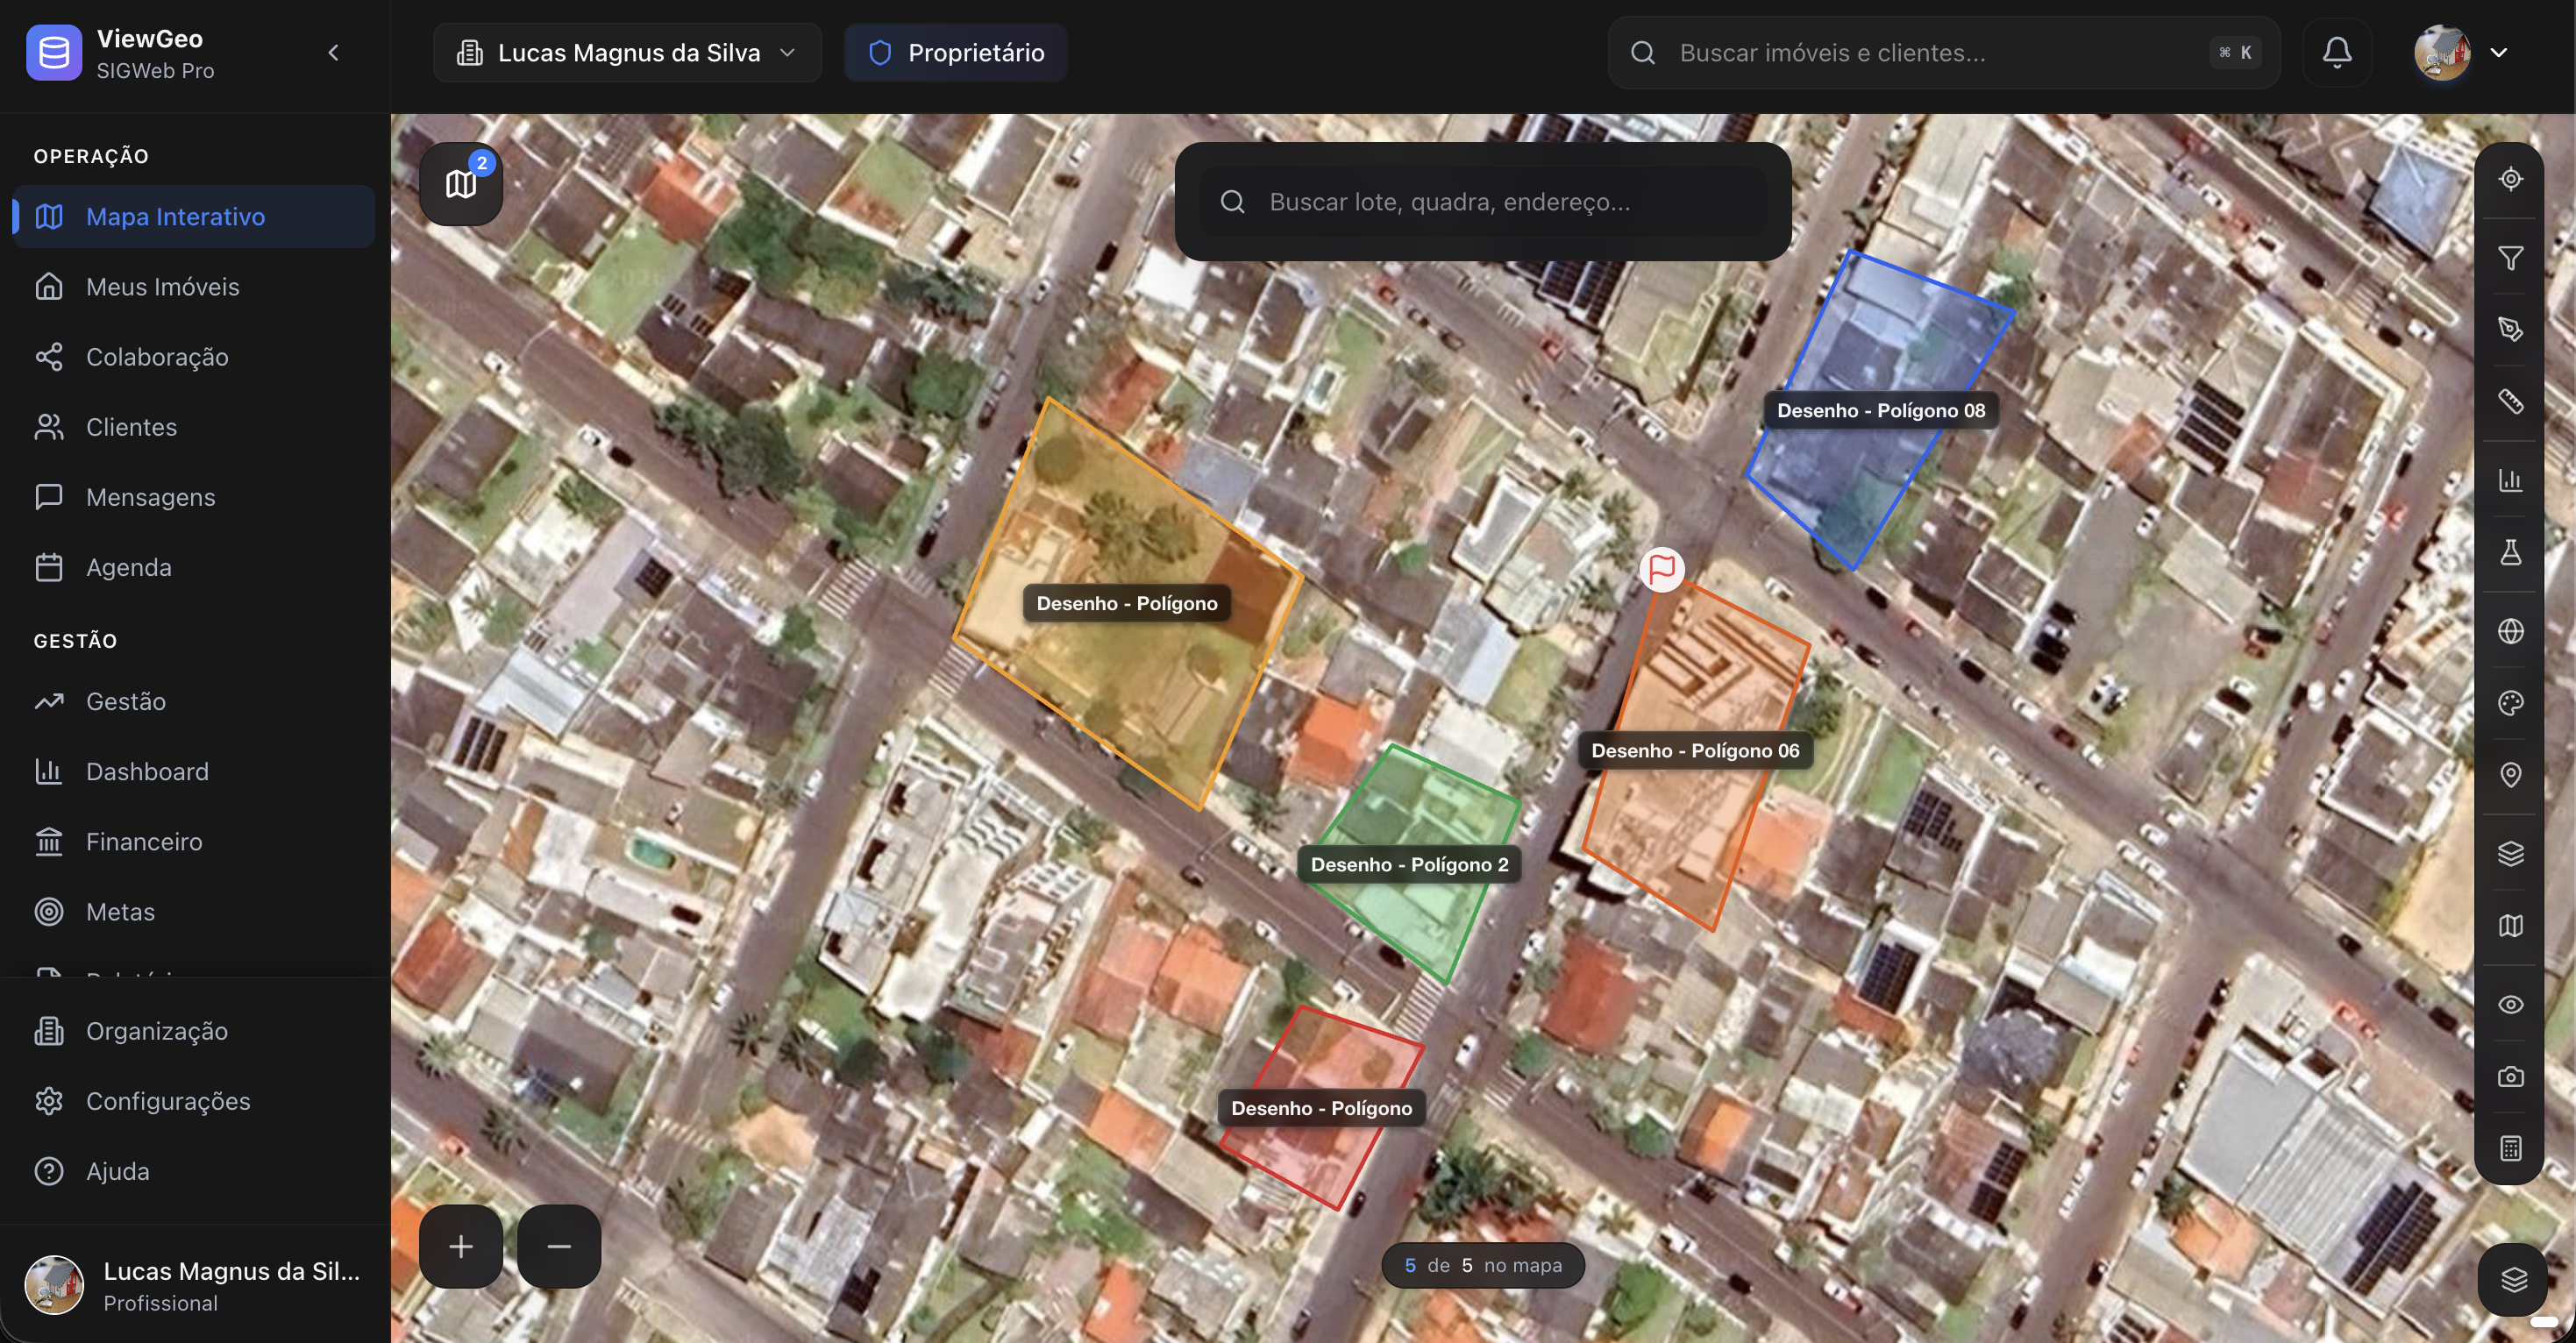Viewport: 2576px width, 1343px height.
Task: Open Organização settings
Action: pyautogui.click(x=194, y=1031)
